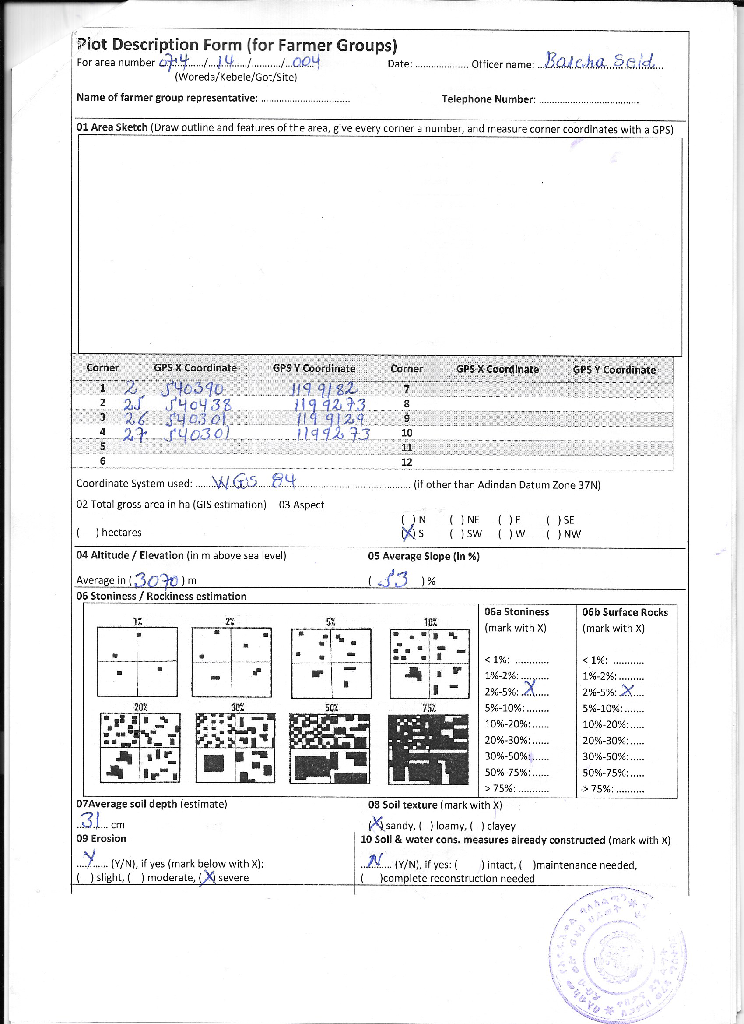Click the altitude value '3070'
This screenshot has width=744, height=1024.
coord(157,579)
